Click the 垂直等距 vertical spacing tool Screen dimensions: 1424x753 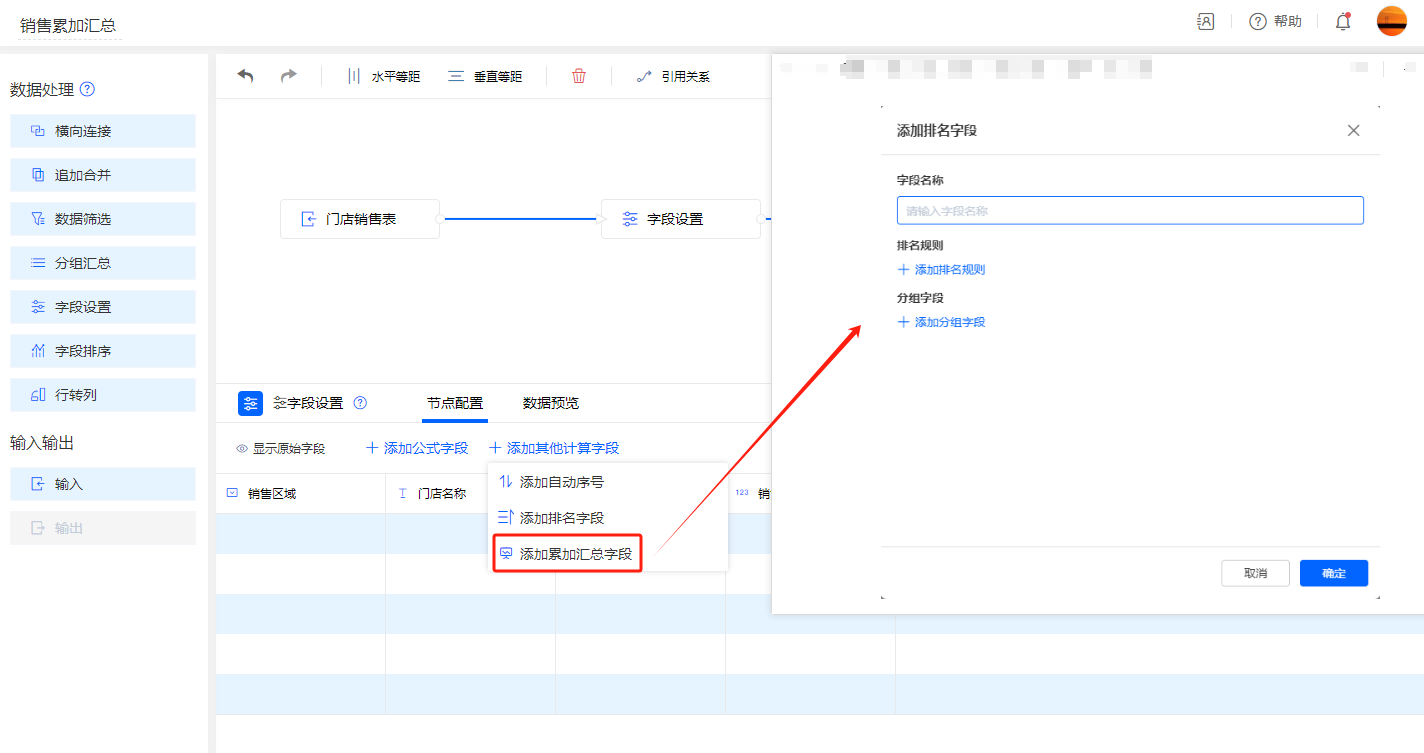485,76
